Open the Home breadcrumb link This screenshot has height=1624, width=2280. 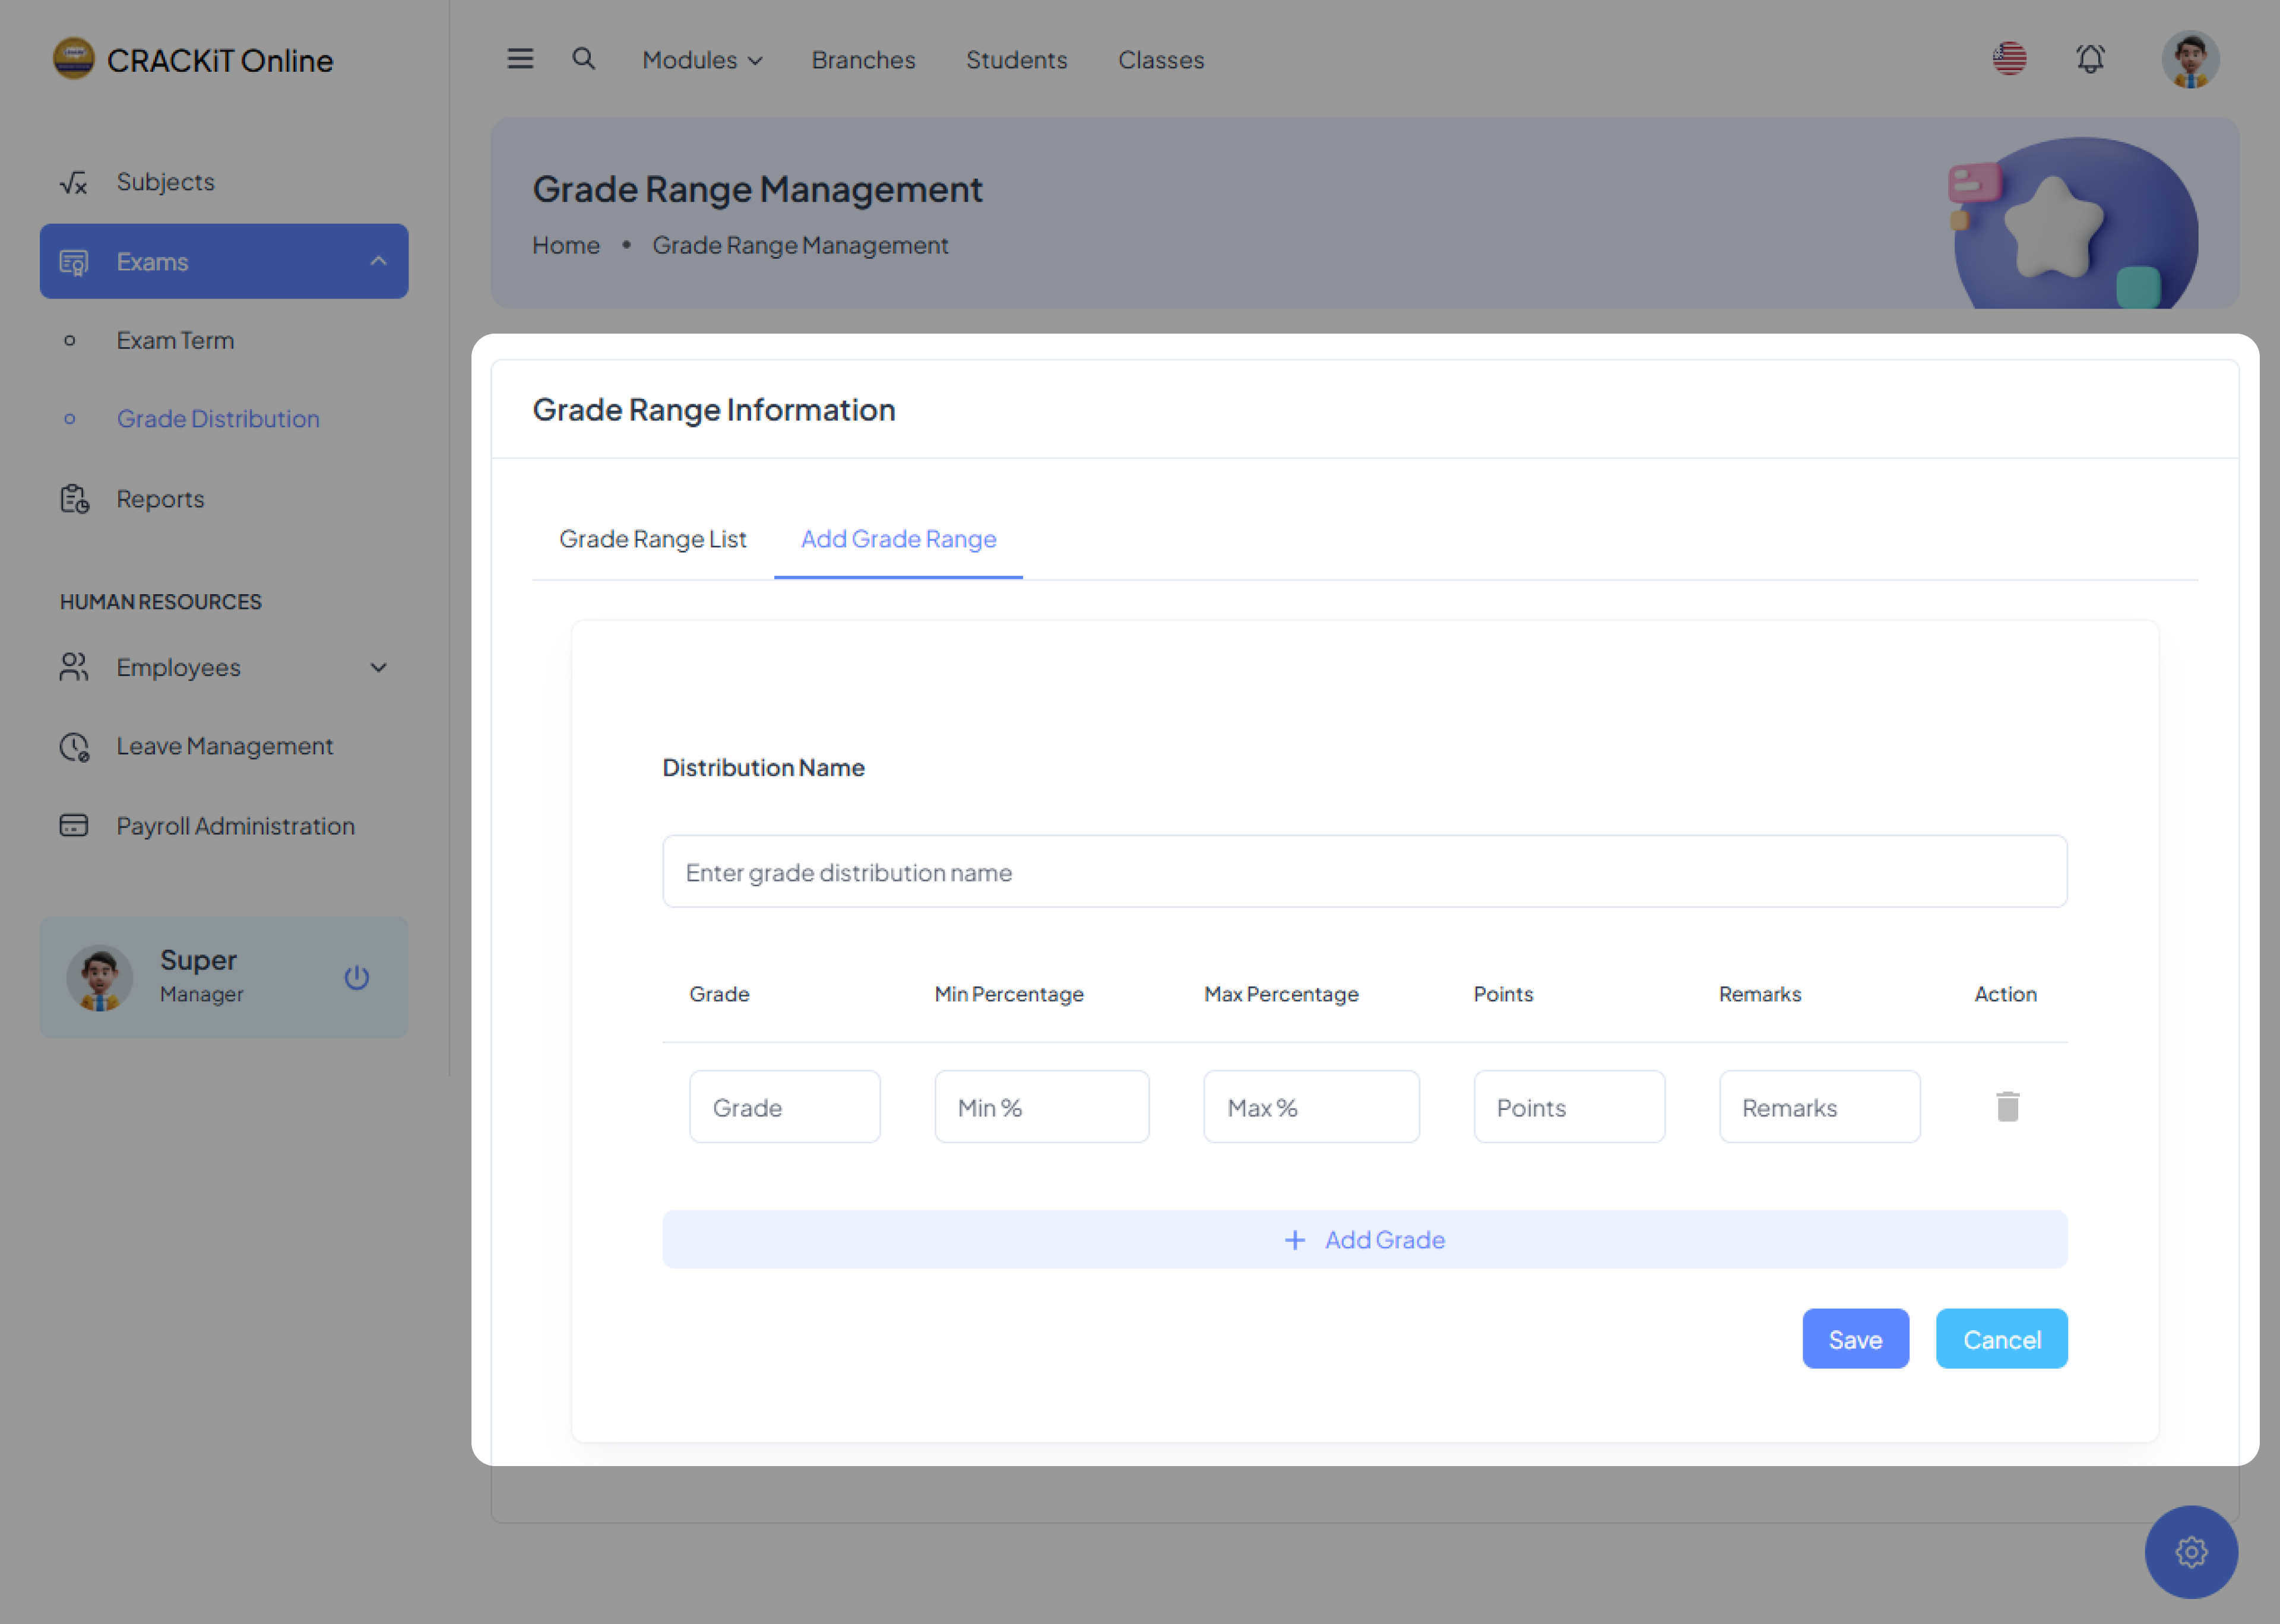click(566, 245)
